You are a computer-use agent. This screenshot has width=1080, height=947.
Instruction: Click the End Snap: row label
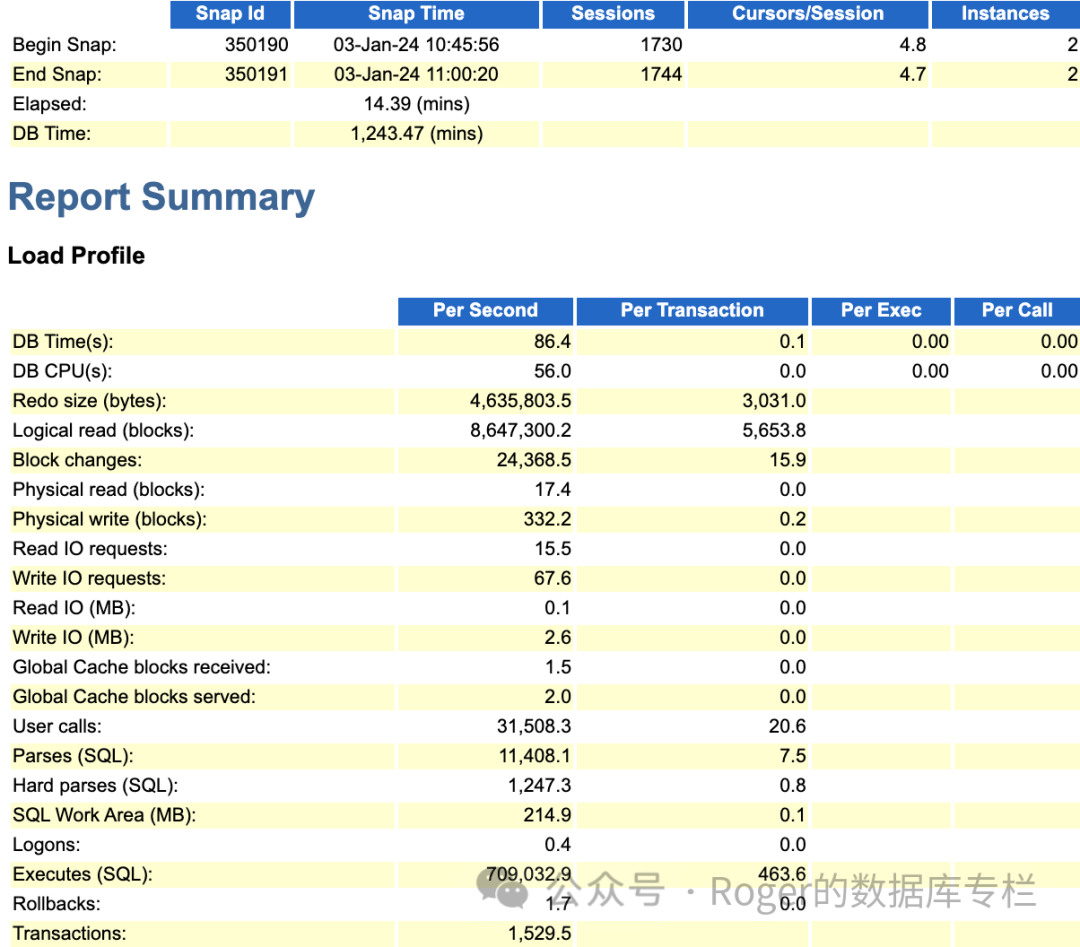(57, 74)
